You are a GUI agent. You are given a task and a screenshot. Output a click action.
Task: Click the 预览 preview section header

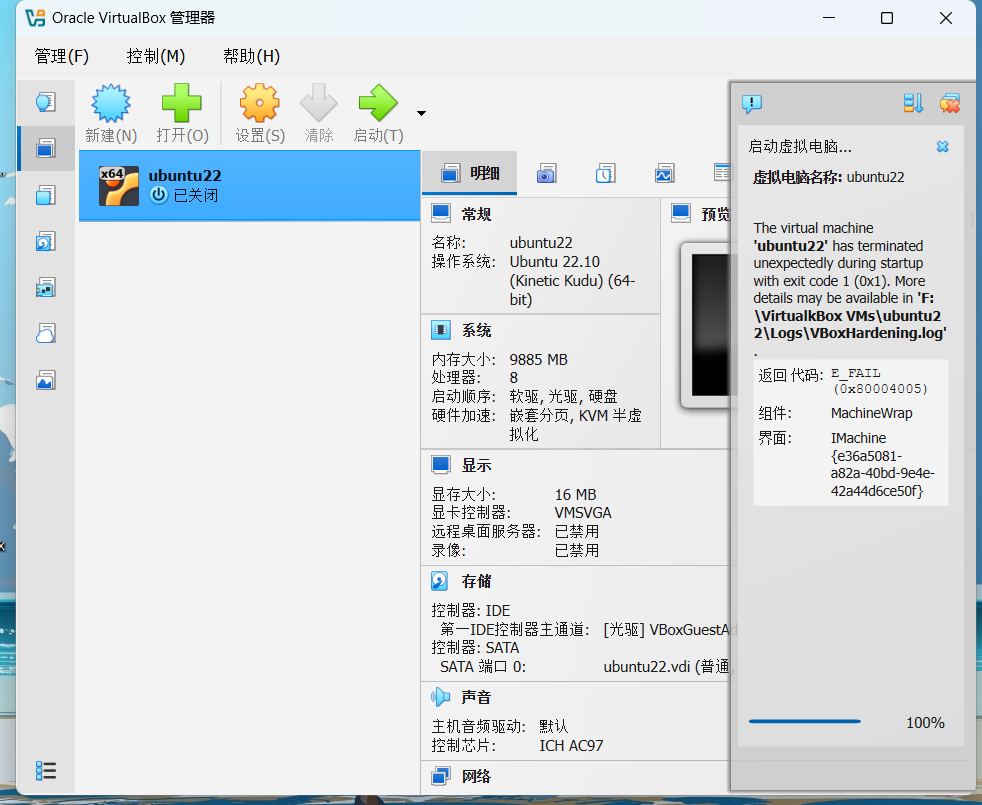715,214
